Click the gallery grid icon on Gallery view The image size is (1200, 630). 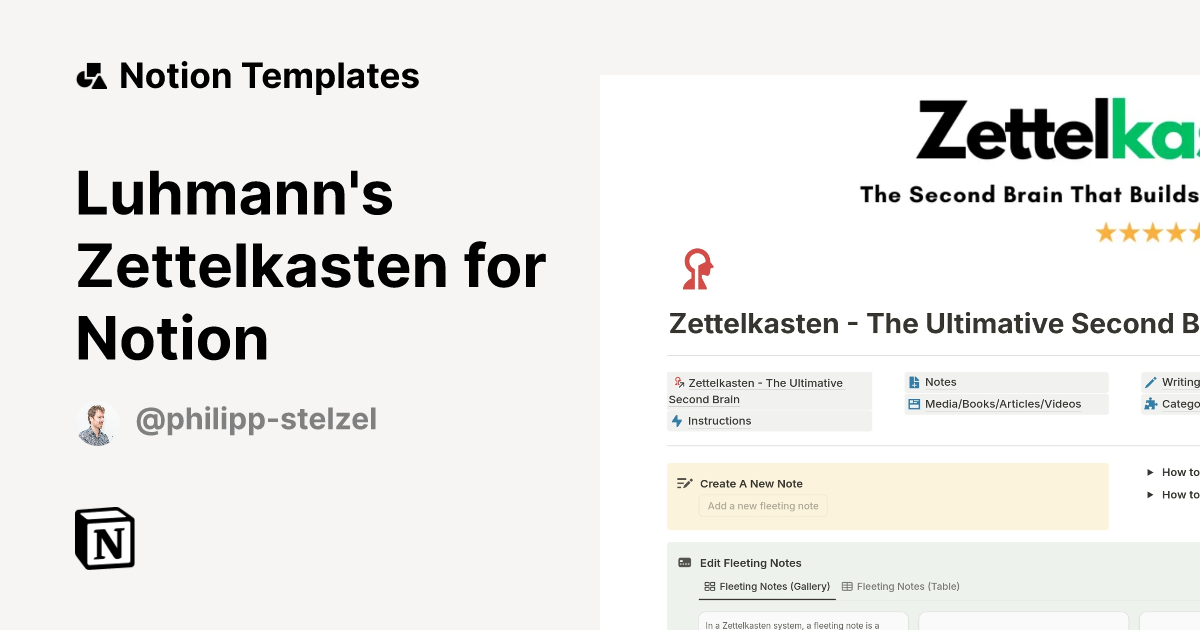(x=710, y=586)
